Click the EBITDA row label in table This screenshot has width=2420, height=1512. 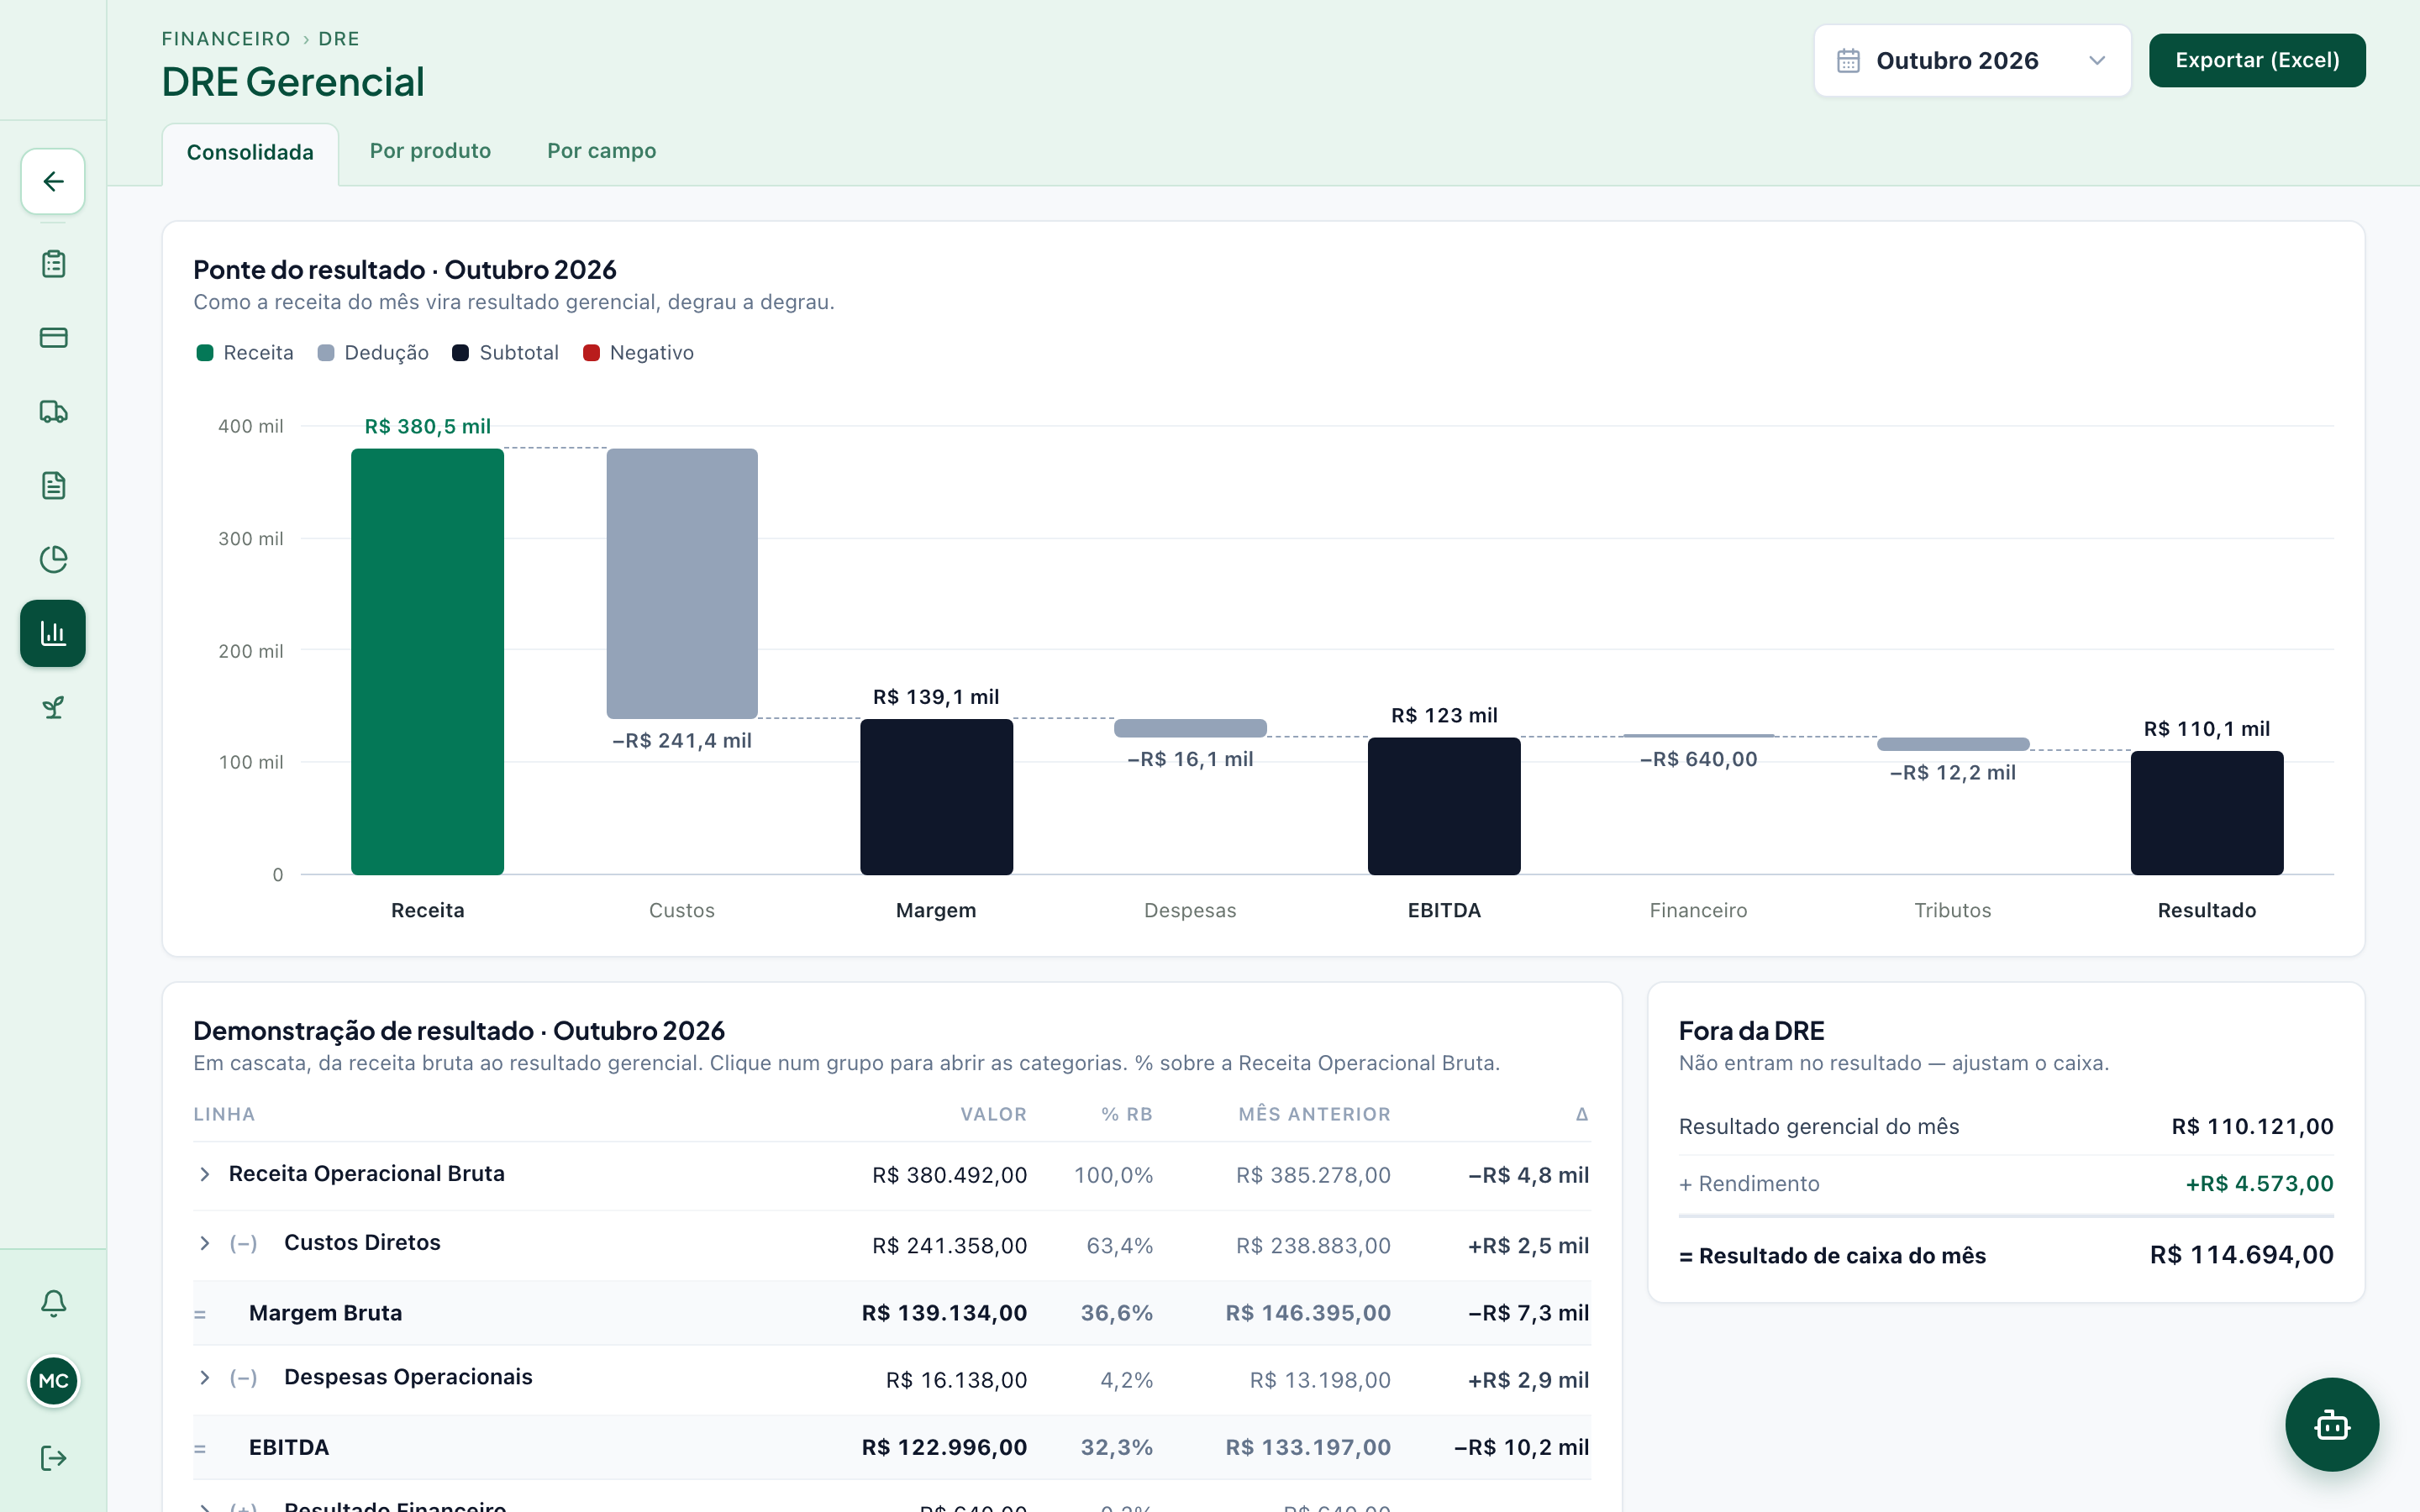click(289, 1448)
